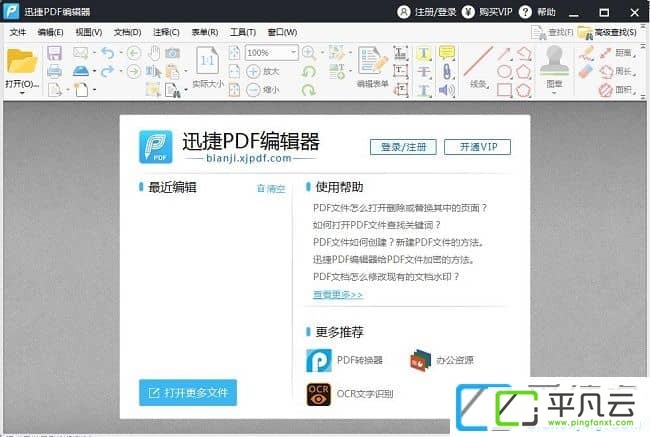Select the arrow drawing tool
This screenshot has width=650, height=437.
[504, 53]
